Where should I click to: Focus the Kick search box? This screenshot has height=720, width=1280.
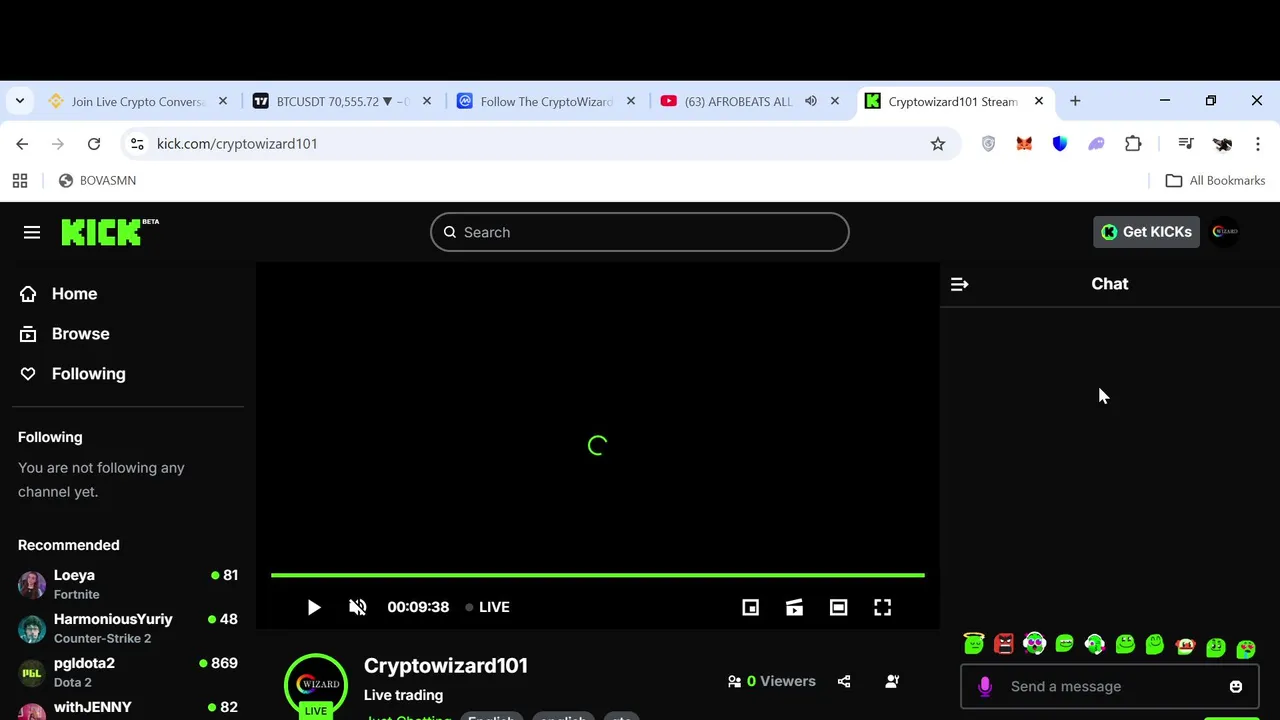tap(640, 232)
